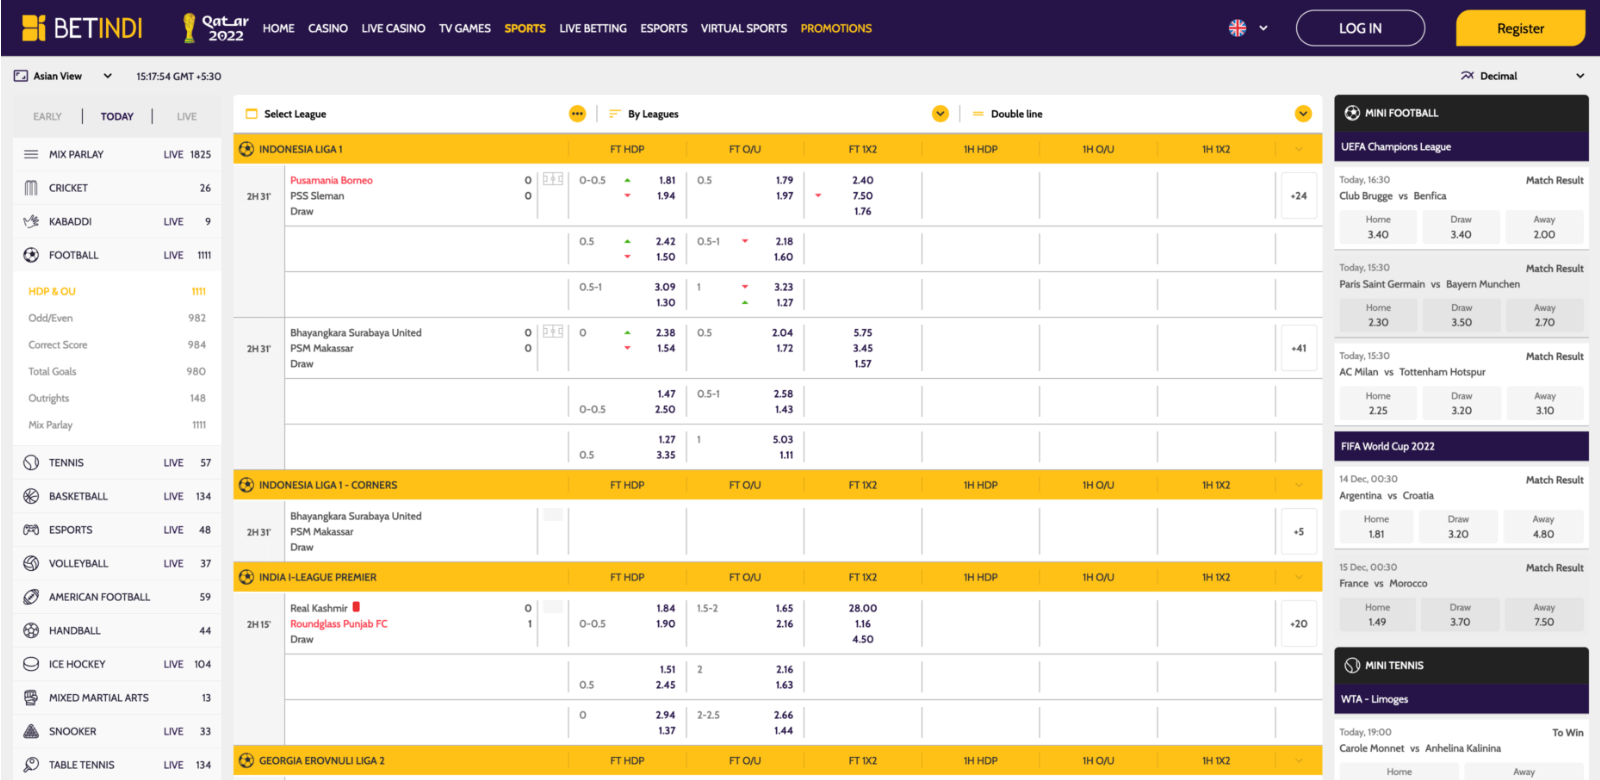Click the Basketball sport icon
The width and height of the screenshot is (1600, 780).
point(31,496)
